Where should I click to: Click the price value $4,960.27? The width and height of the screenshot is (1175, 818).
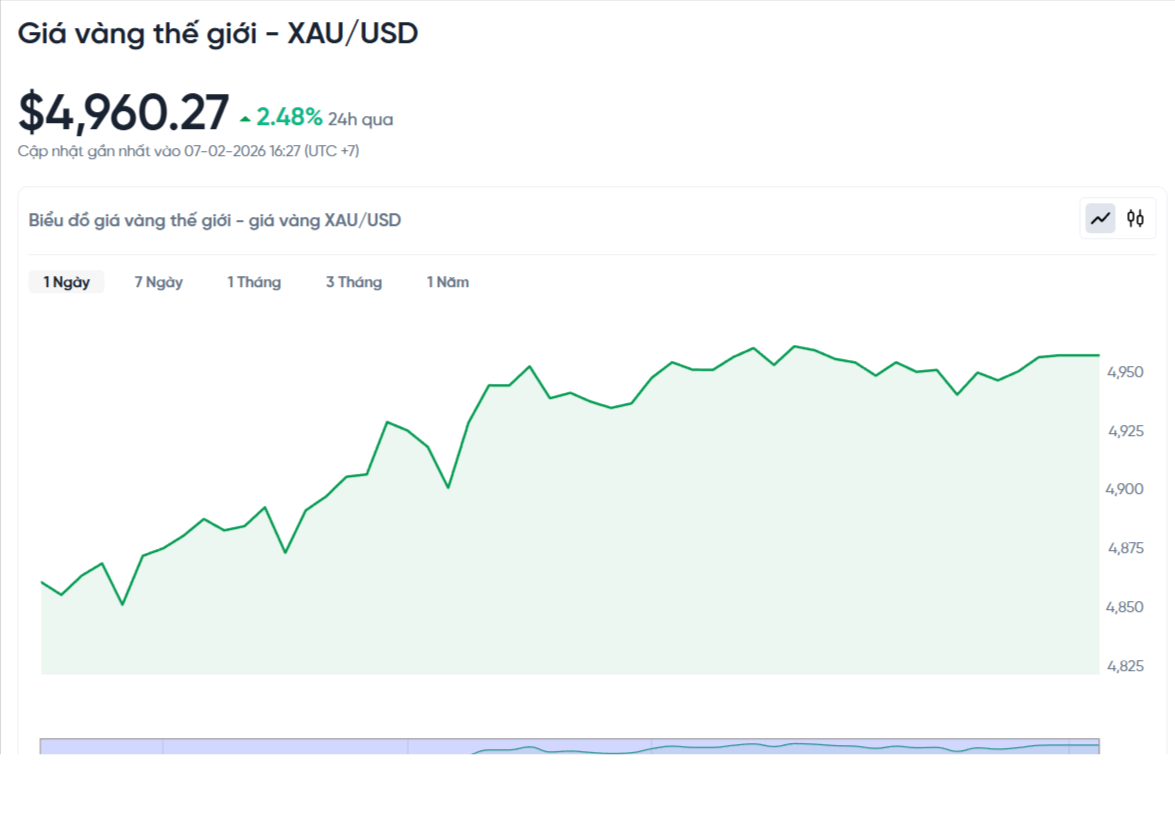124,112
